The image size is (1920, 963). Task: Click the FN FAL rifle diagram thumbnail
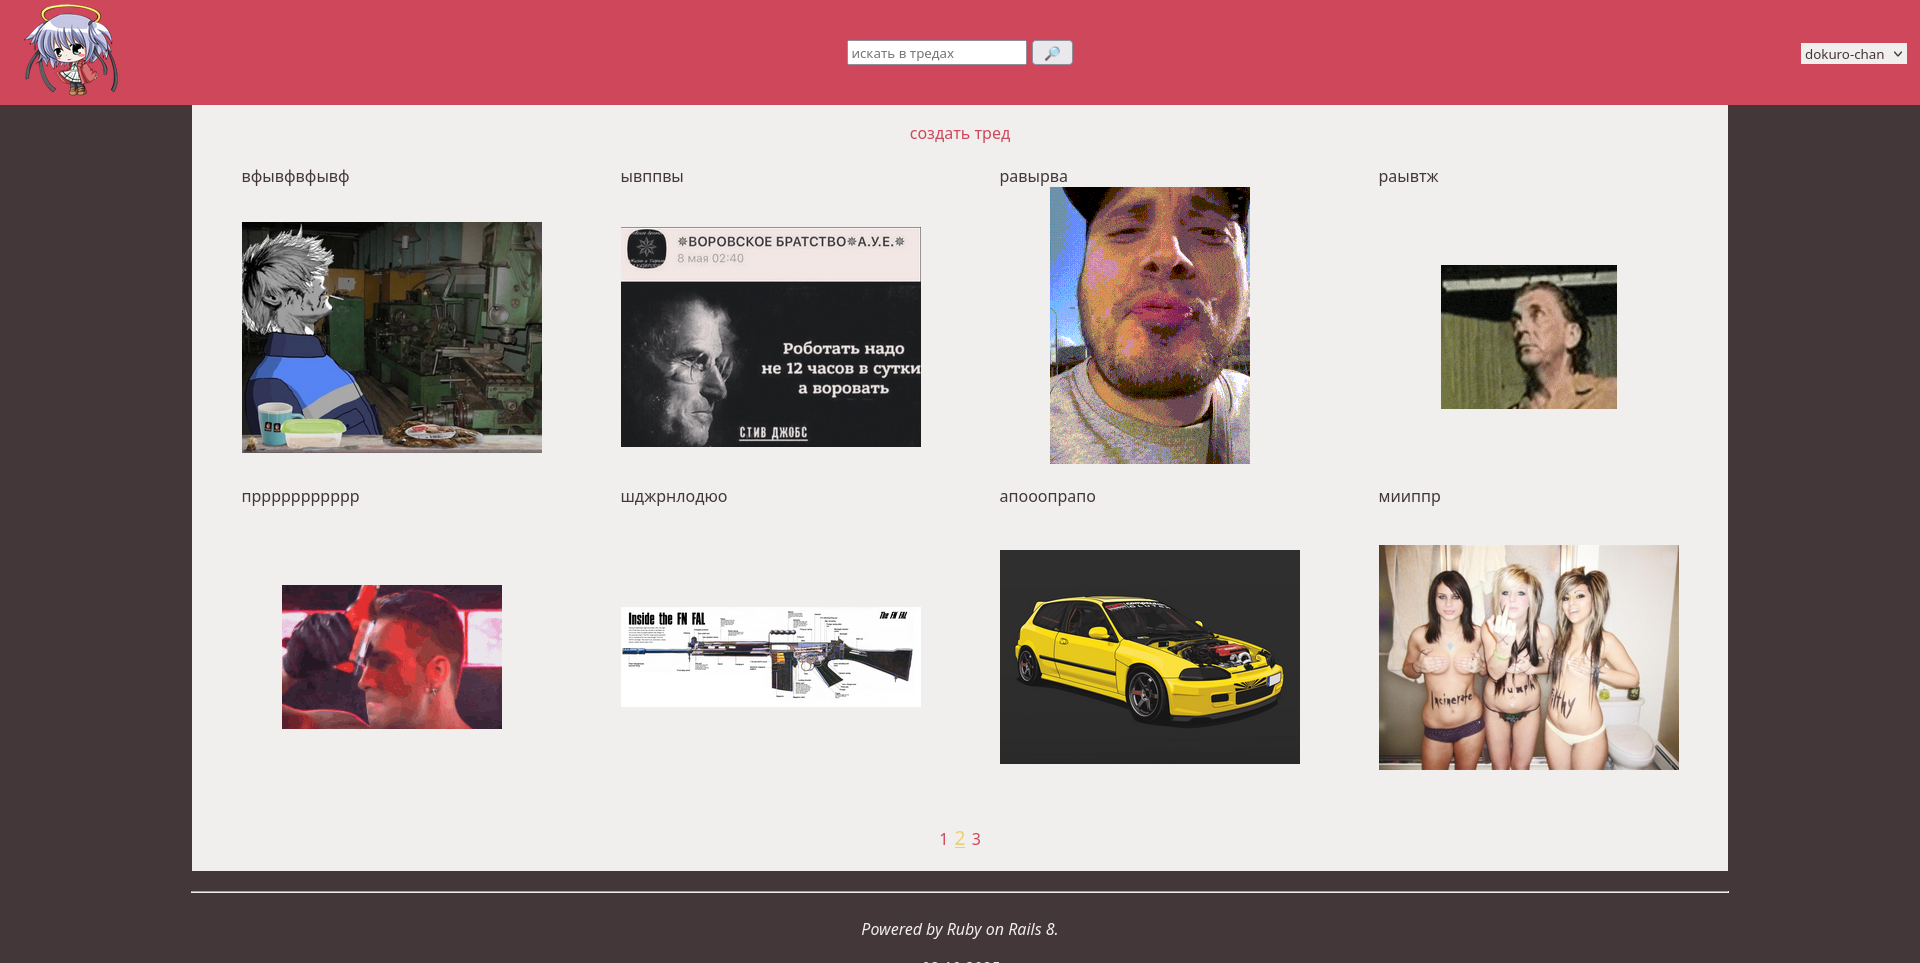(770, 657)
